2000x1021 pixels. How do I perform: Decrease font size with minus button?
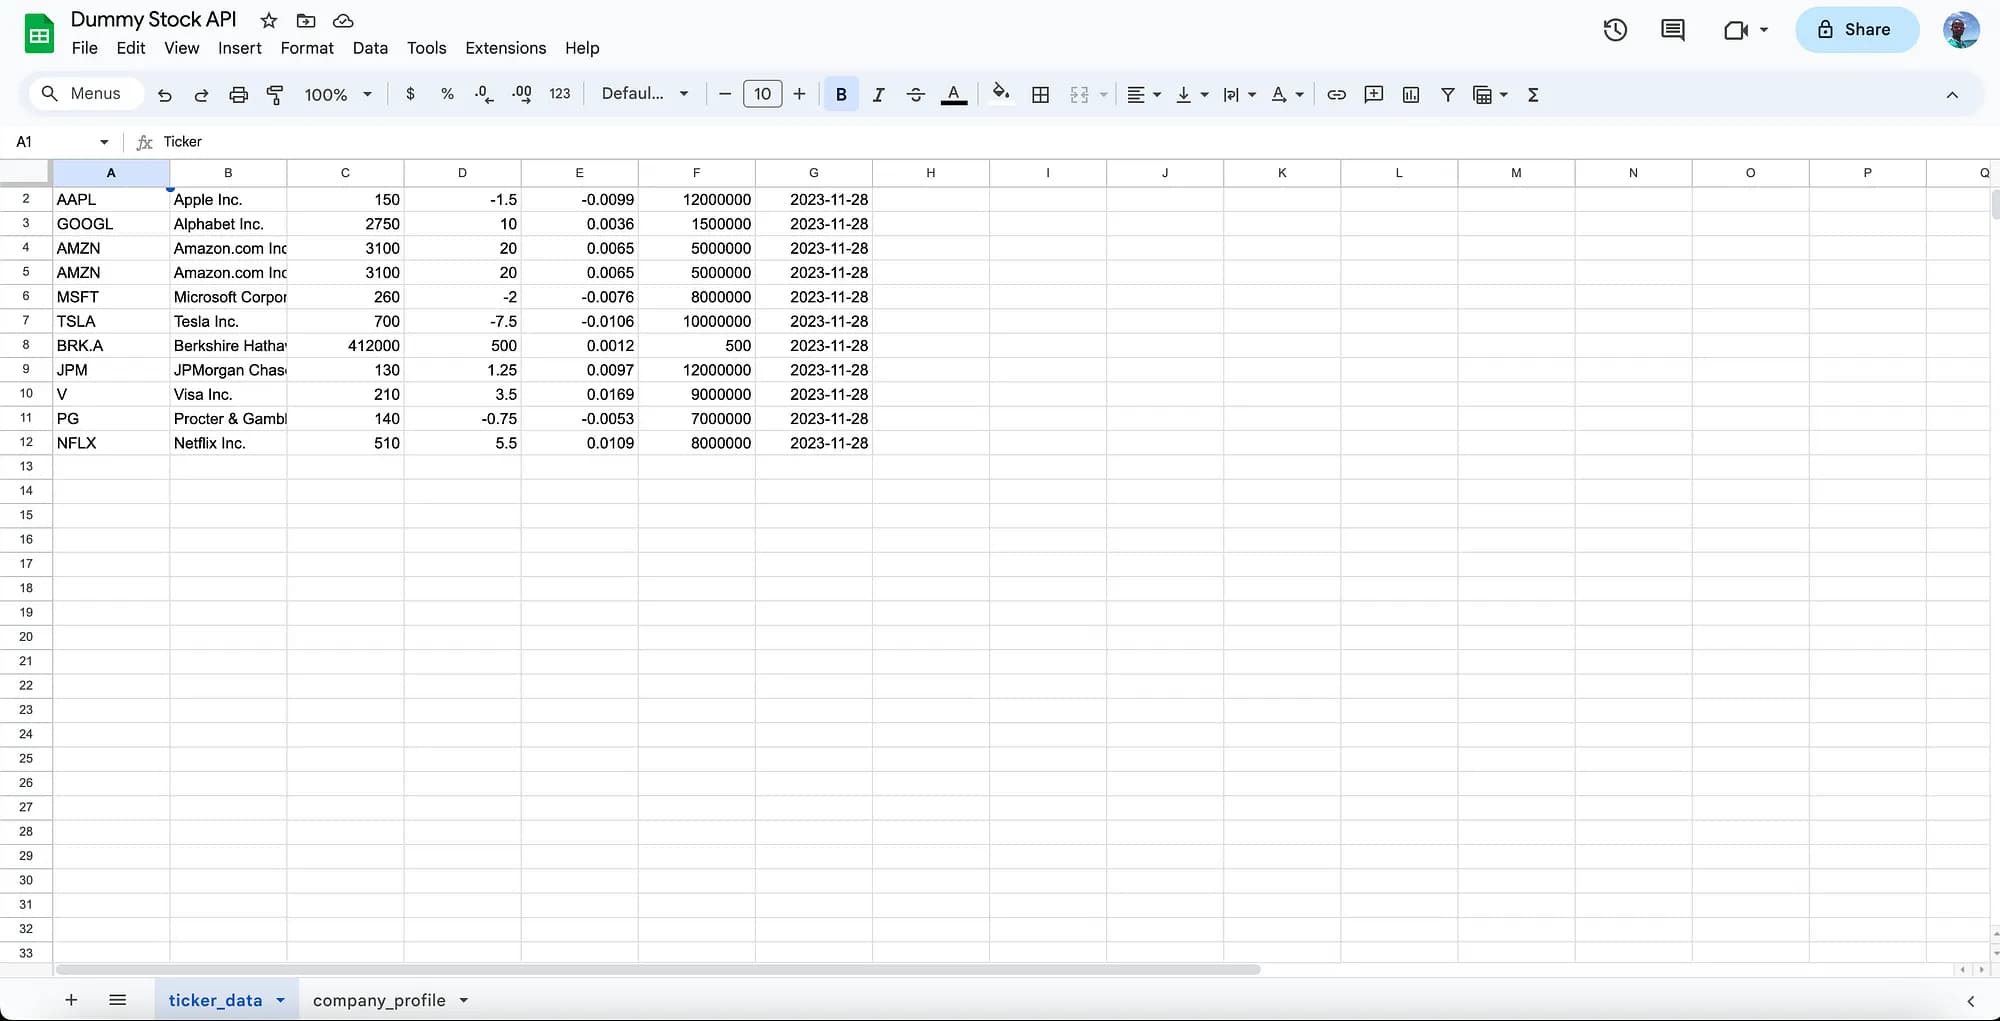tap(725, 94)
